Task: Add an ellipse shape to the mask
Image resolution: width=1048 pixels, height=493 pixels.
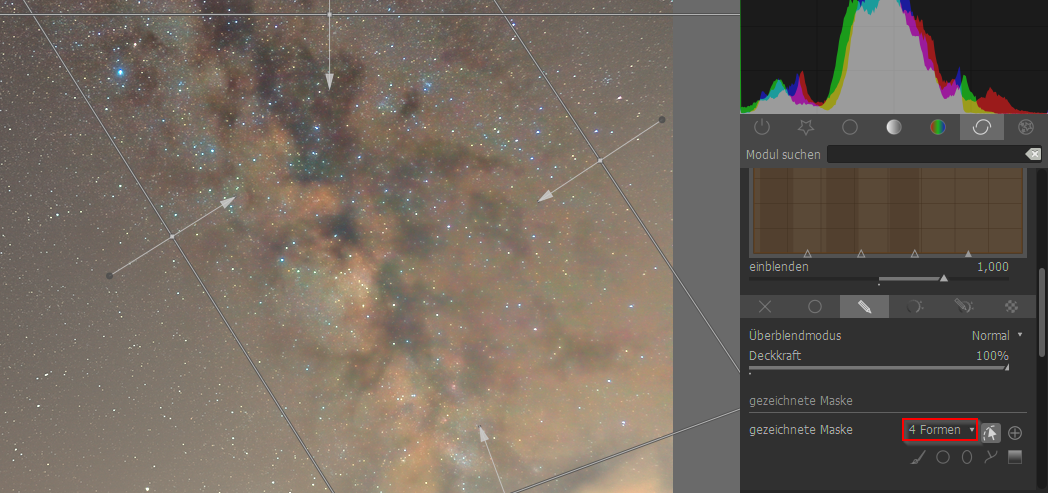Action: click(x=966, y=458)
